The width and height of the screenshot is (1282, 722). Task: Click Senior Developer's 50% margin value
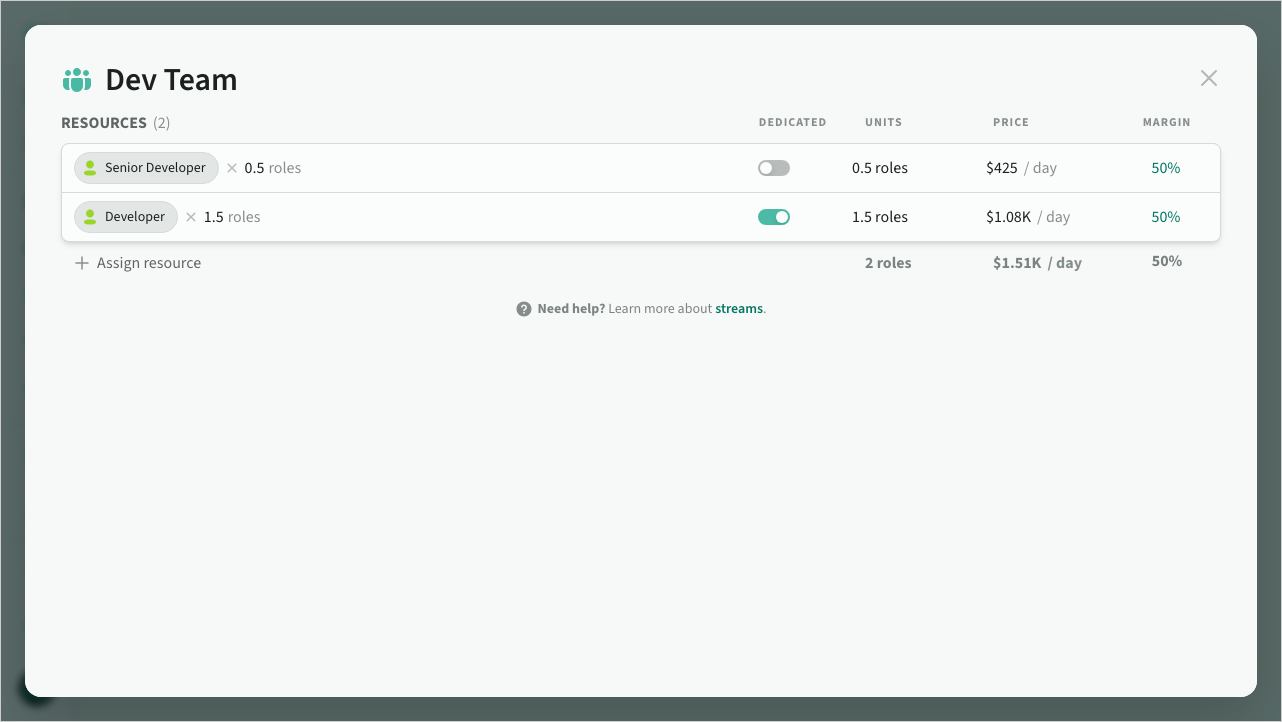click(x=1165, y=168)
